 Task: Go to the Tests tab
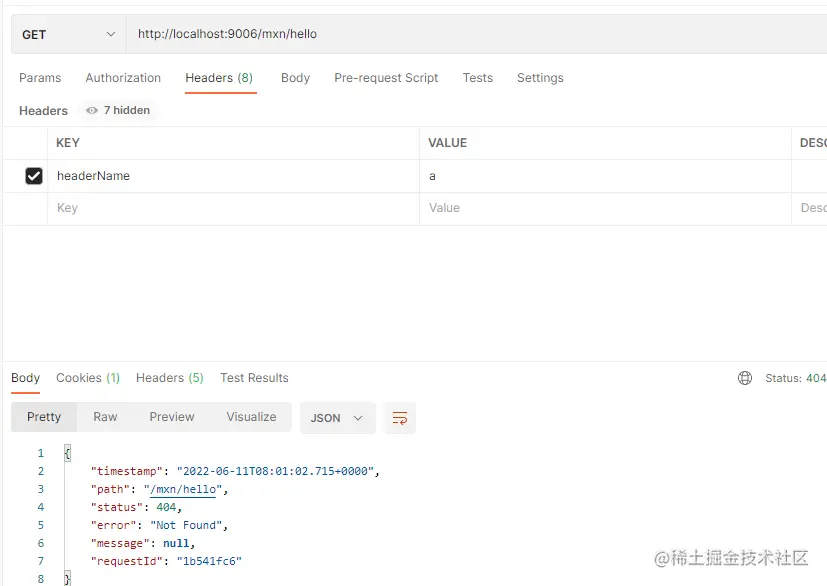478,78
